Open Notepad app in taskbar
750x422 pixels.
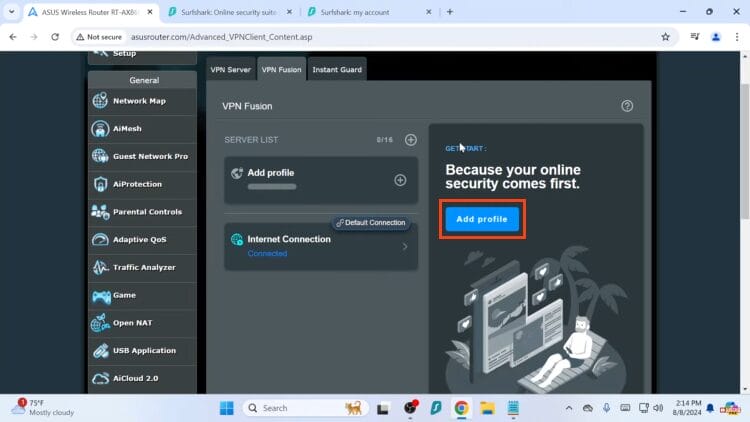point(513,408)
